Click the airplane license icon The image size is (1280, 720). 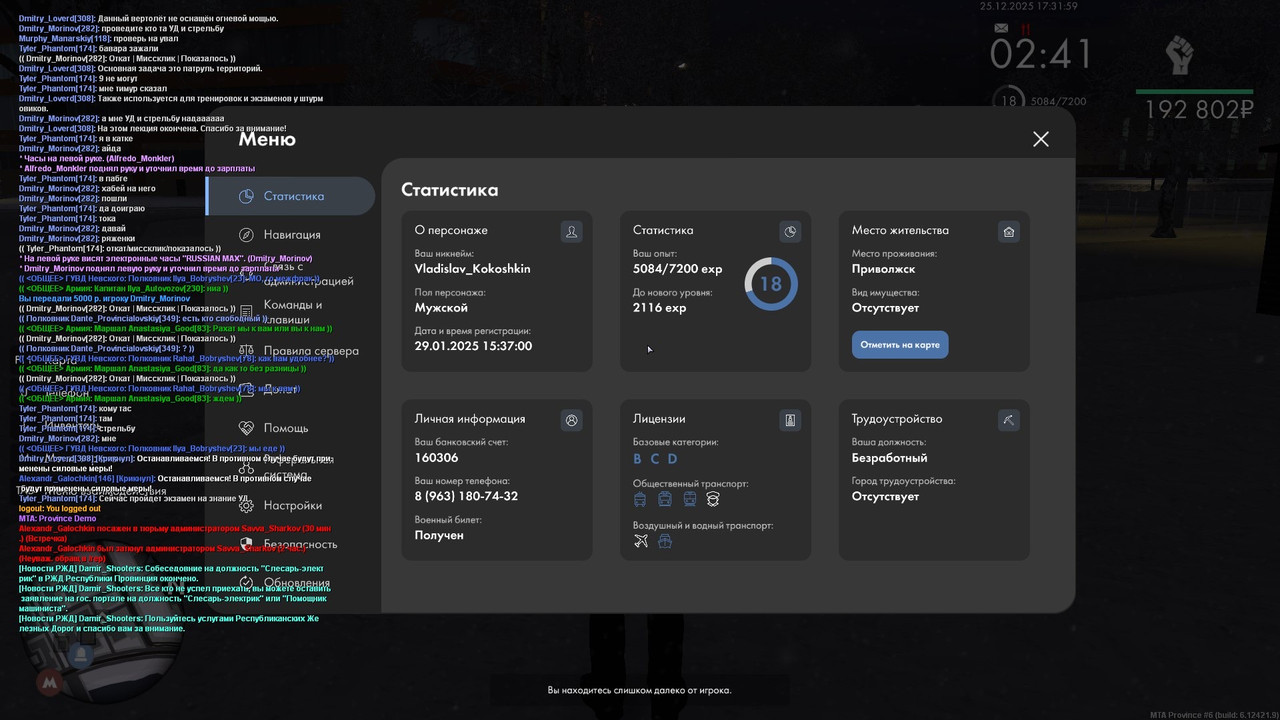[x=641, y=541]
